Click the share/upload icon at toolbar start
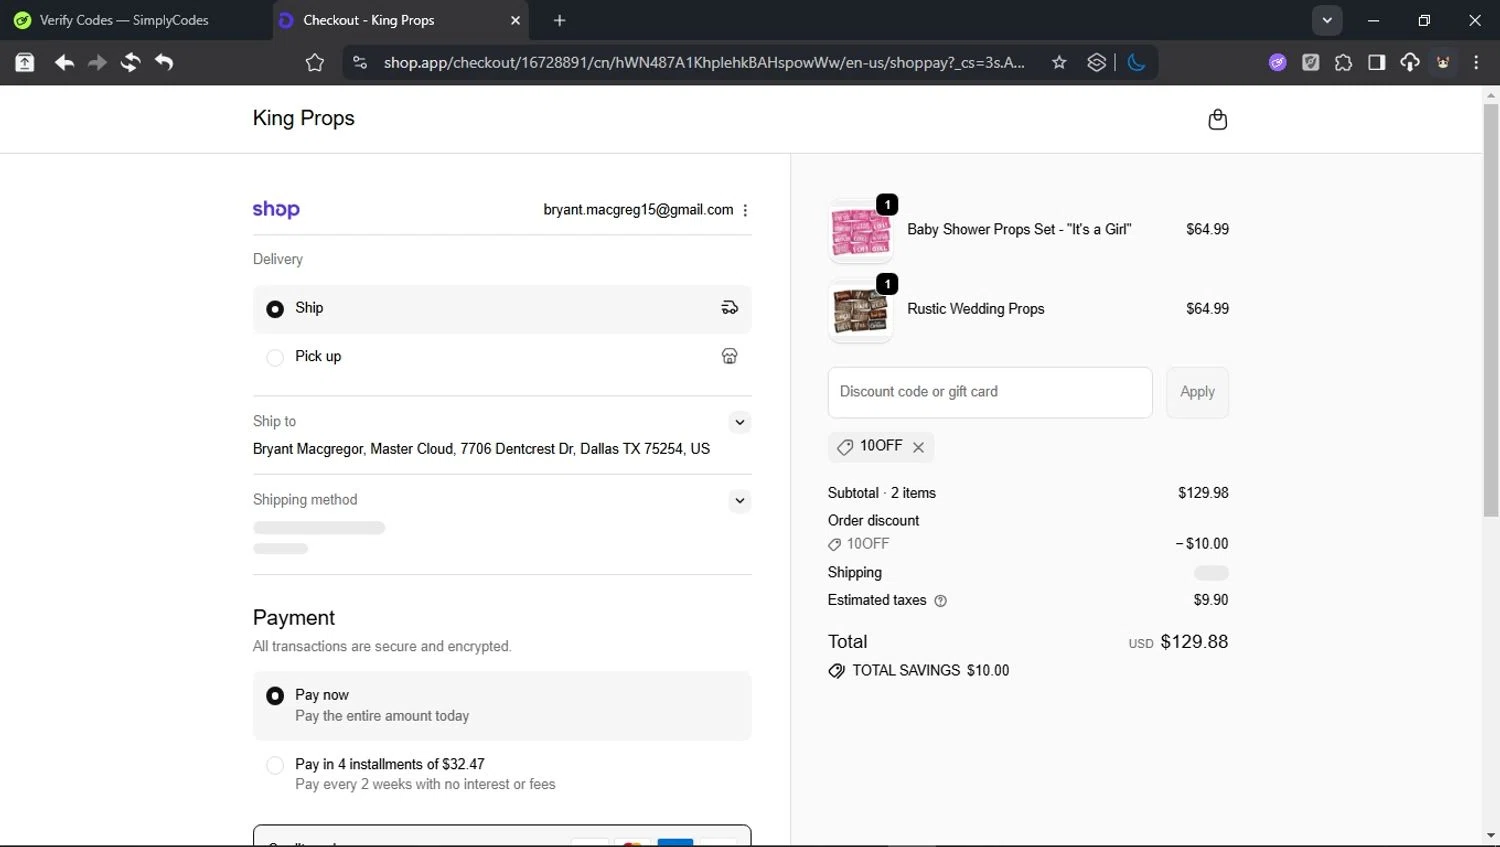The image size is (1500, 847). coord(24,63)
